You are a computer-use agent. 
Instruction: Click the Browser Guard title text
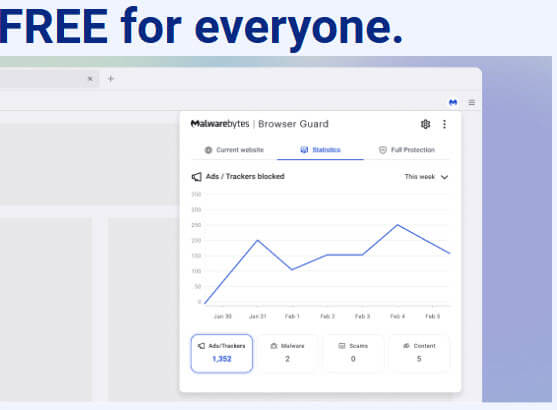click(293, 124)
